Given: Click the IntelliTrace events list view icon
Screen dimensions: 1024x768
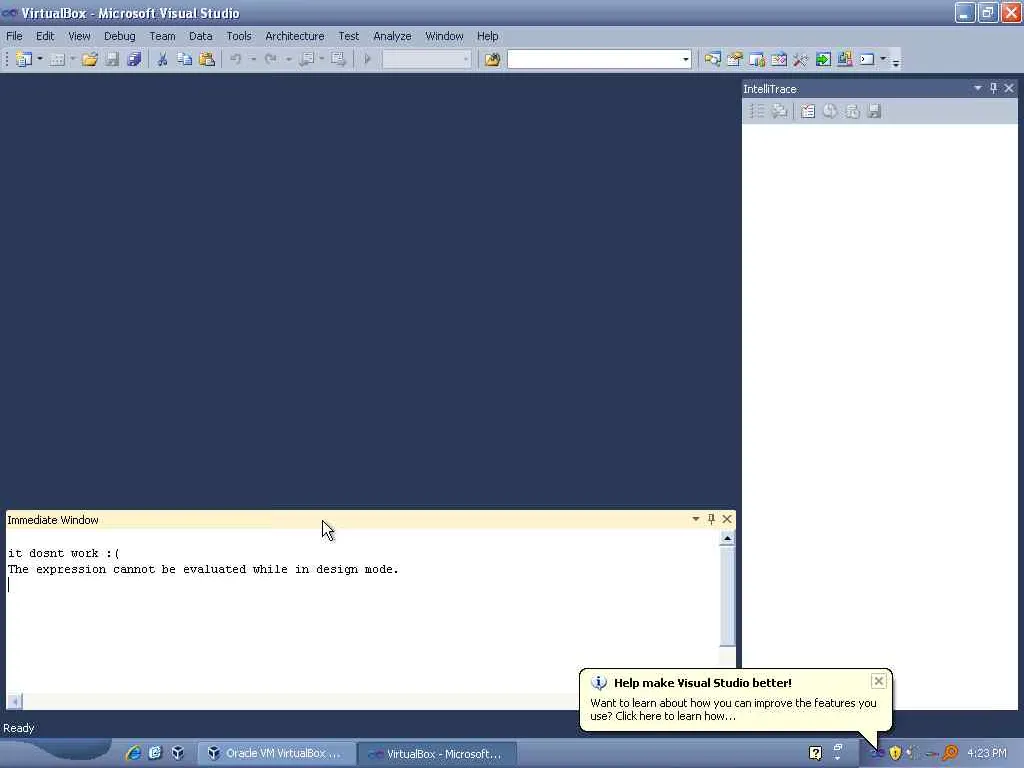Looking at the screenshot, I should tap(756, 111).
